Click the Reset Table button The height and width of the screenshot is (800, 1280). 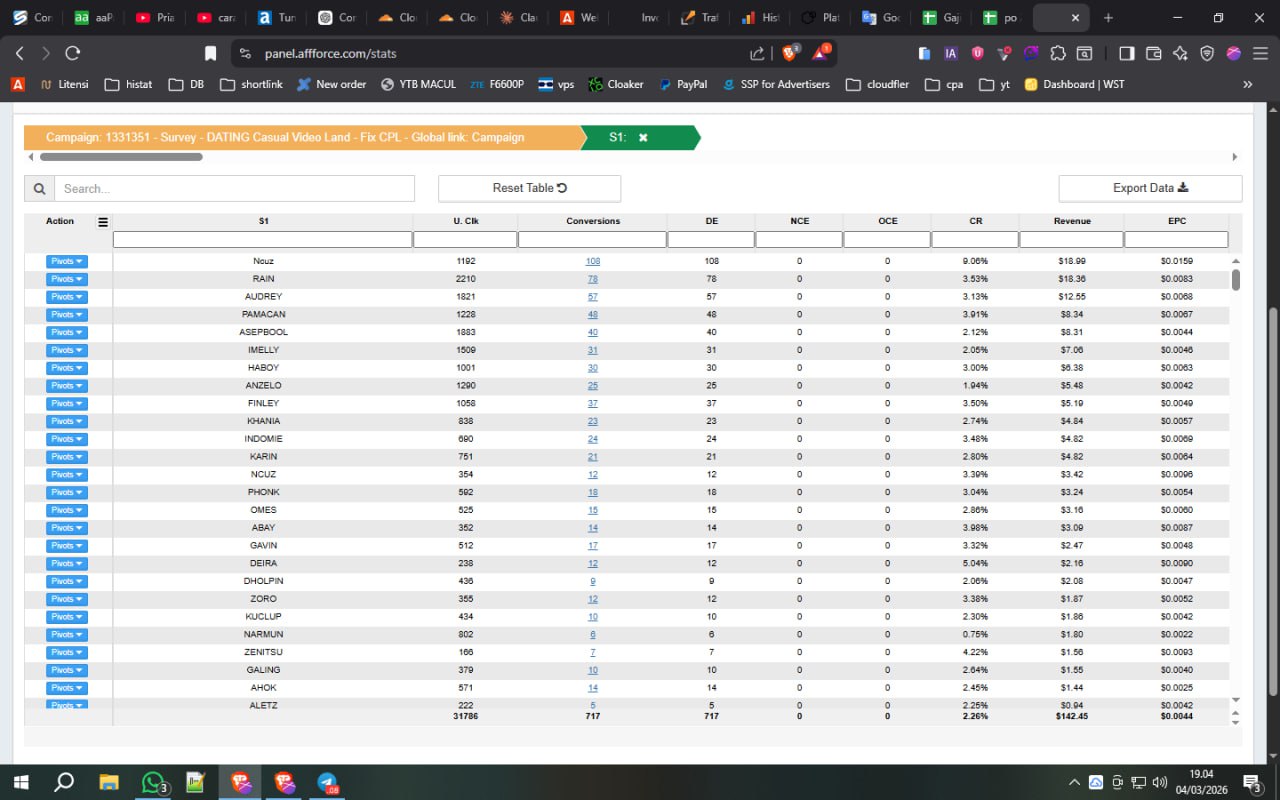[529, 188]
